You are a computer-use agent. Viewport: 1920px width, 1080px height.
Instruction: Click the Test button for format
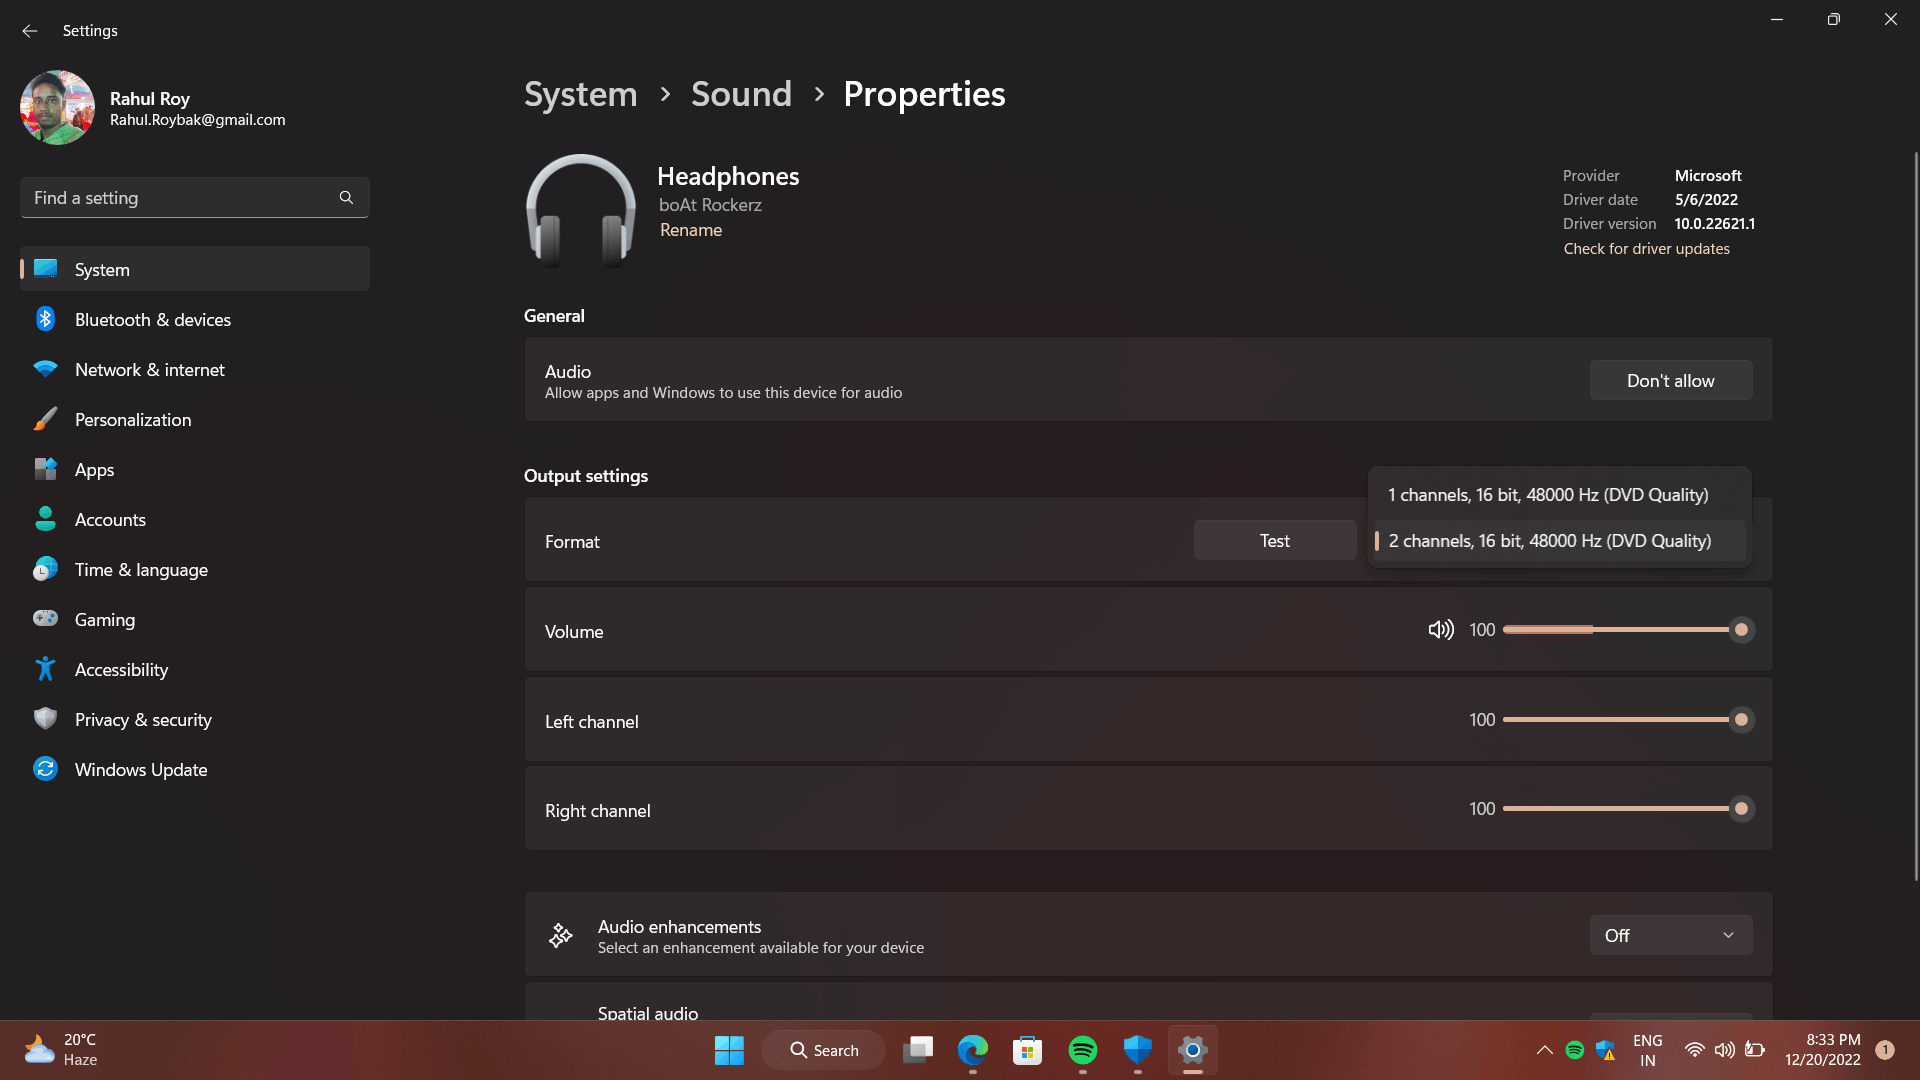(x=1274, y=540)
